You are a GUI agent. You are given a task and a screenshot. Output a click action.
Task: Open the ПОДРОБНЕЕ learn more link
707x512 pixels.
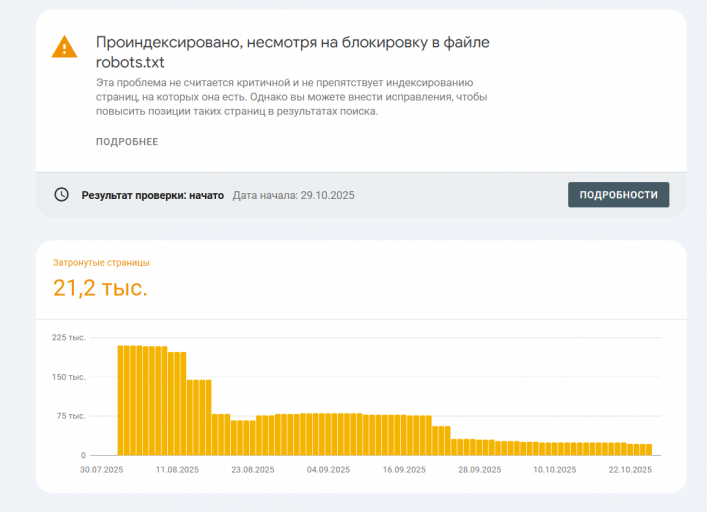pyautogui.click(x=127, y=142)
